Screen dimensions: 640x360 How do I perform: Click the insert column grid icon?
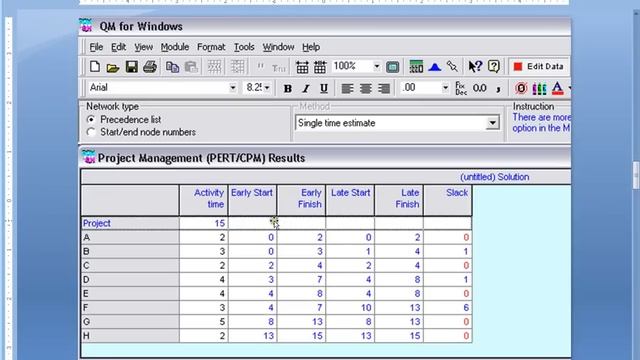click(237, 67)
